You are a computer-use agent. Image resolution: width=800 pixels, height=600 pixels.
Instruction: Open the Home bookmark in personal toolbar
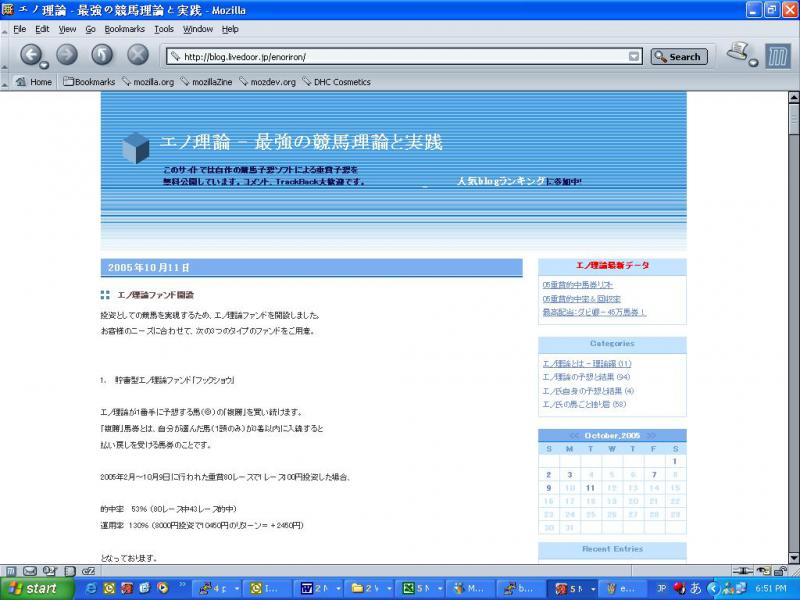[x=34, y=82]
